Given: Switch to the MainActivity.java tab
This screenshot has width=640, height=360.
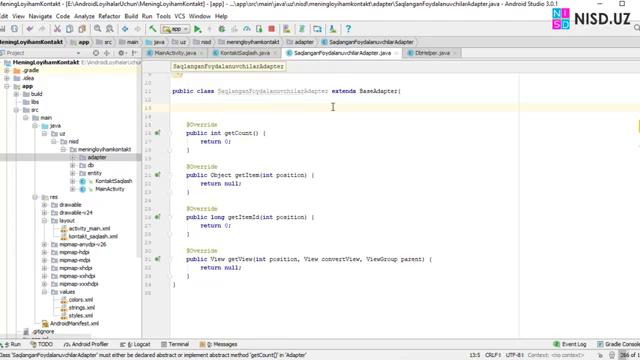Looking at the screenshot, I should pyautogui.click(x=175, y=53).
